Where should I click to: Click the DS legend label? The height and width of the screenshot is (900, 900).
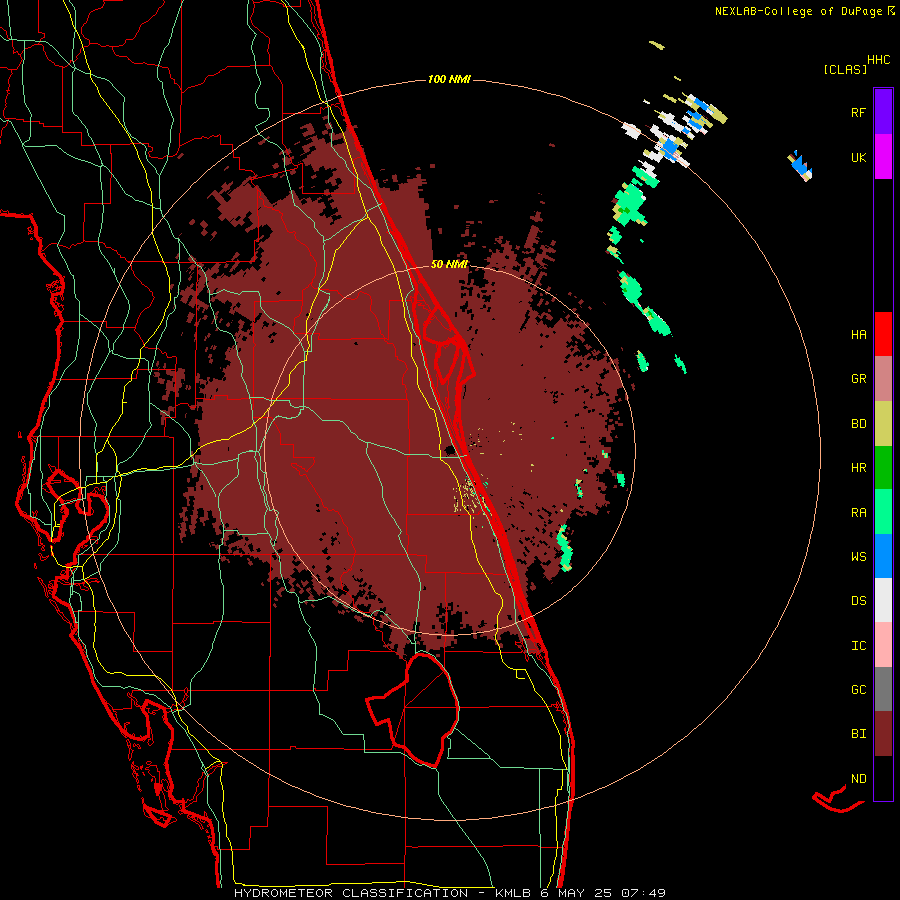click(x=858, y=601)
